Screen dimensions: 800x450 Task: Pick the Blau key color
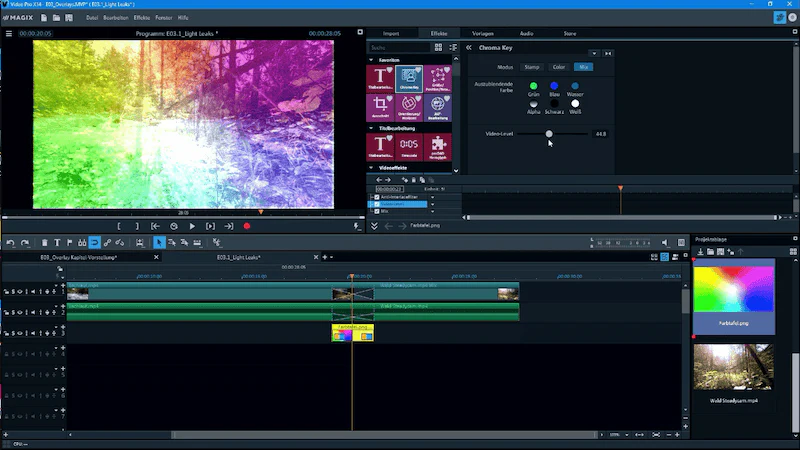coord(554,86)
